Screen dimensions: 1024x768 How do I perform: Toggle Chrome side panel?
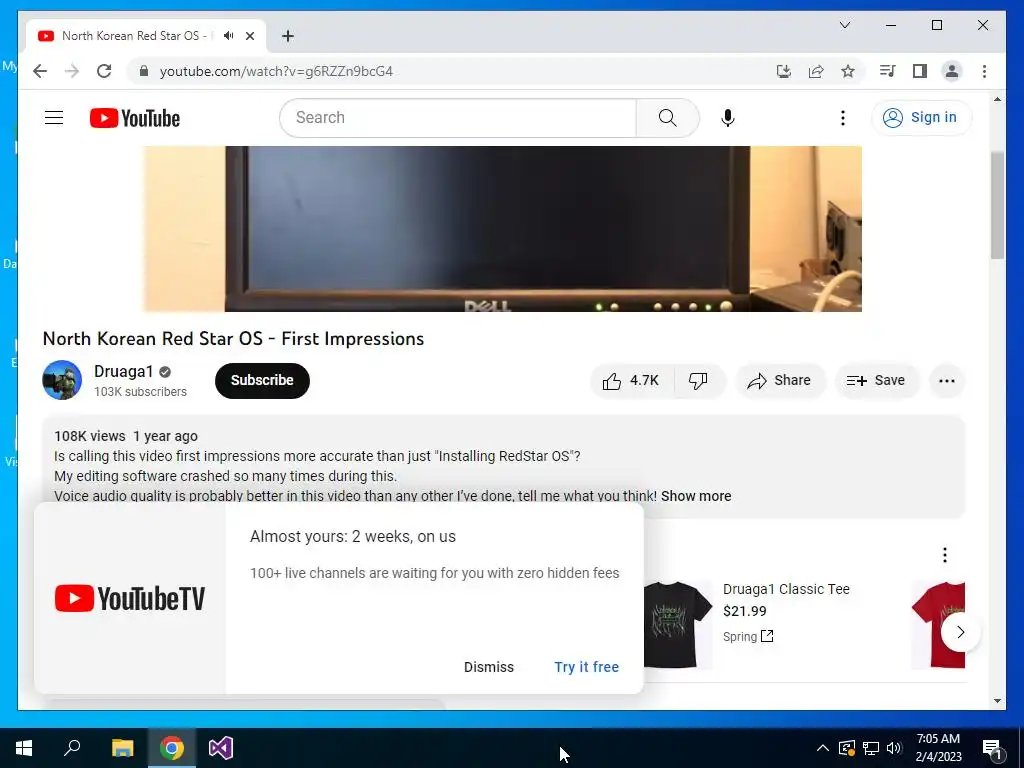920,71
